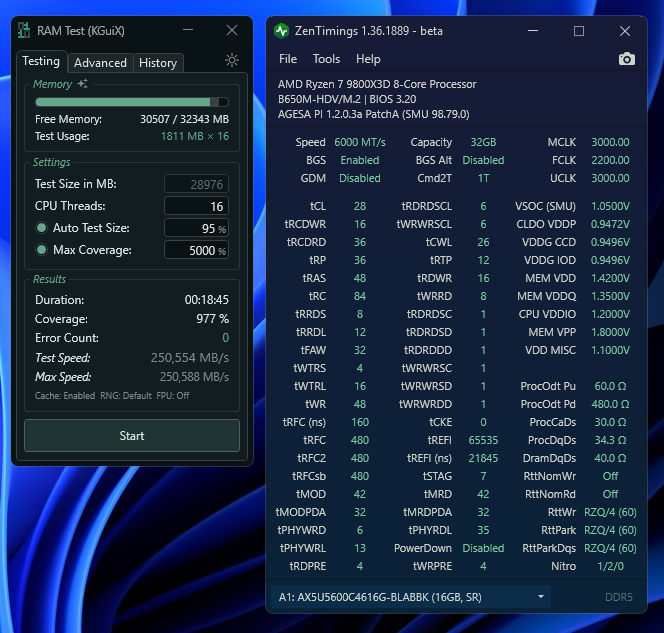The height and width of the screenshot is (633, 664).
Task: Click the 6000 MT/s speed value
Action: click(360, 142)
